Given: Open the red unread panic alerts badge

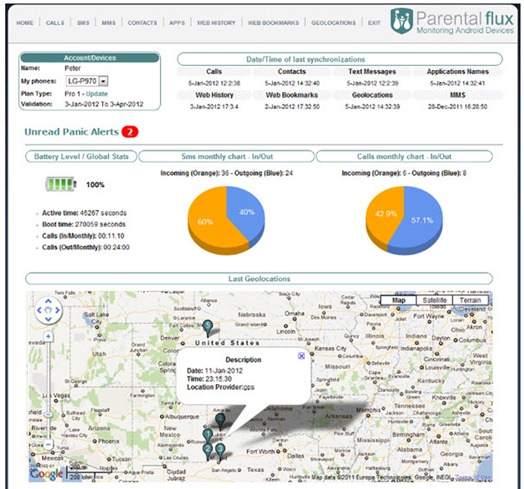Looking at the screenshot, I should click(x=130, y=132).
